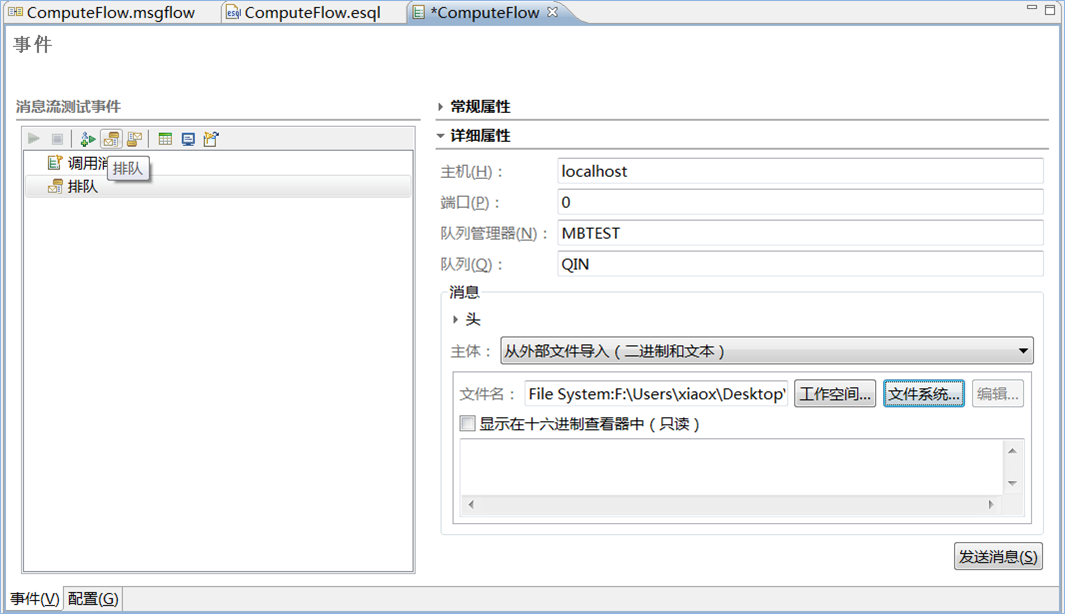The height and width of the screenshot is (614, 1065).
Task: Click the text area scroll up arrow
Action: [x=1012, y=451]
